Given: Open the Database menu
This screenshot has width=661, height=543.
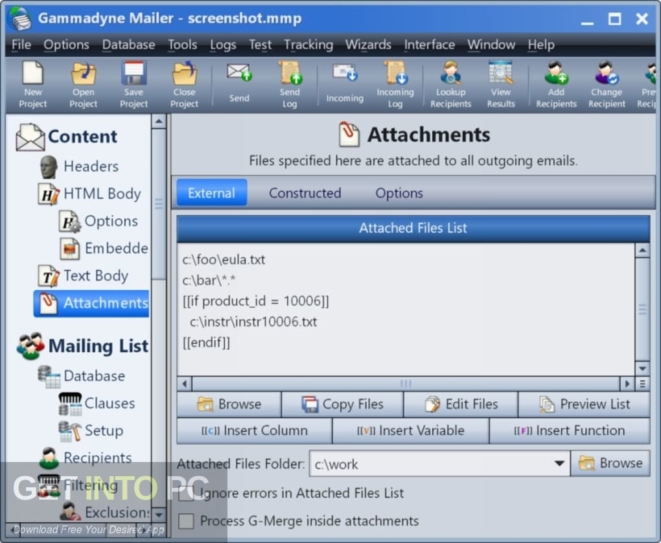Looking at the screenshot, I should (x=129, y=45).
